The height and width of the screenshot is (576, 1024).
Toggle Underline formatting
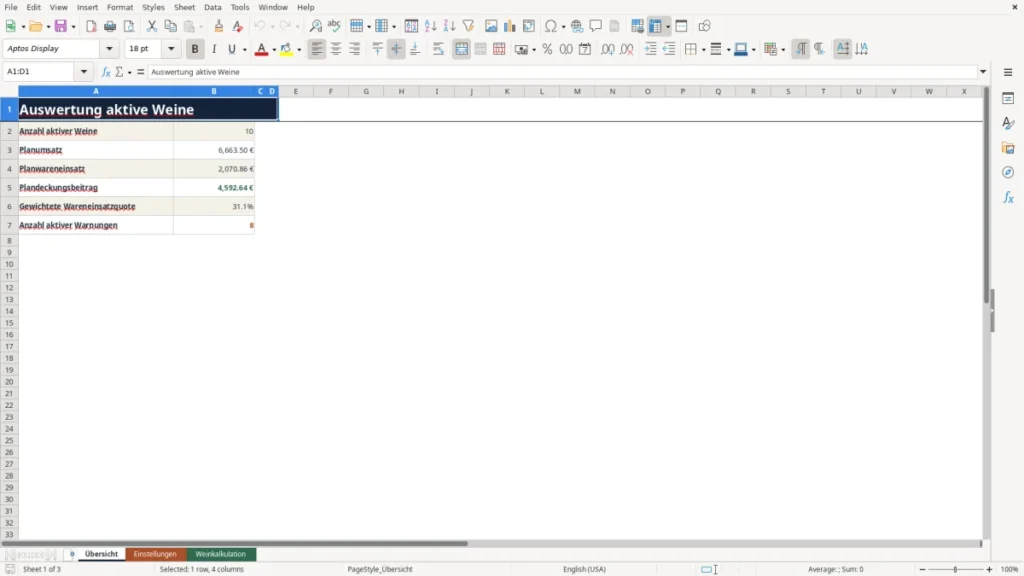231,49
